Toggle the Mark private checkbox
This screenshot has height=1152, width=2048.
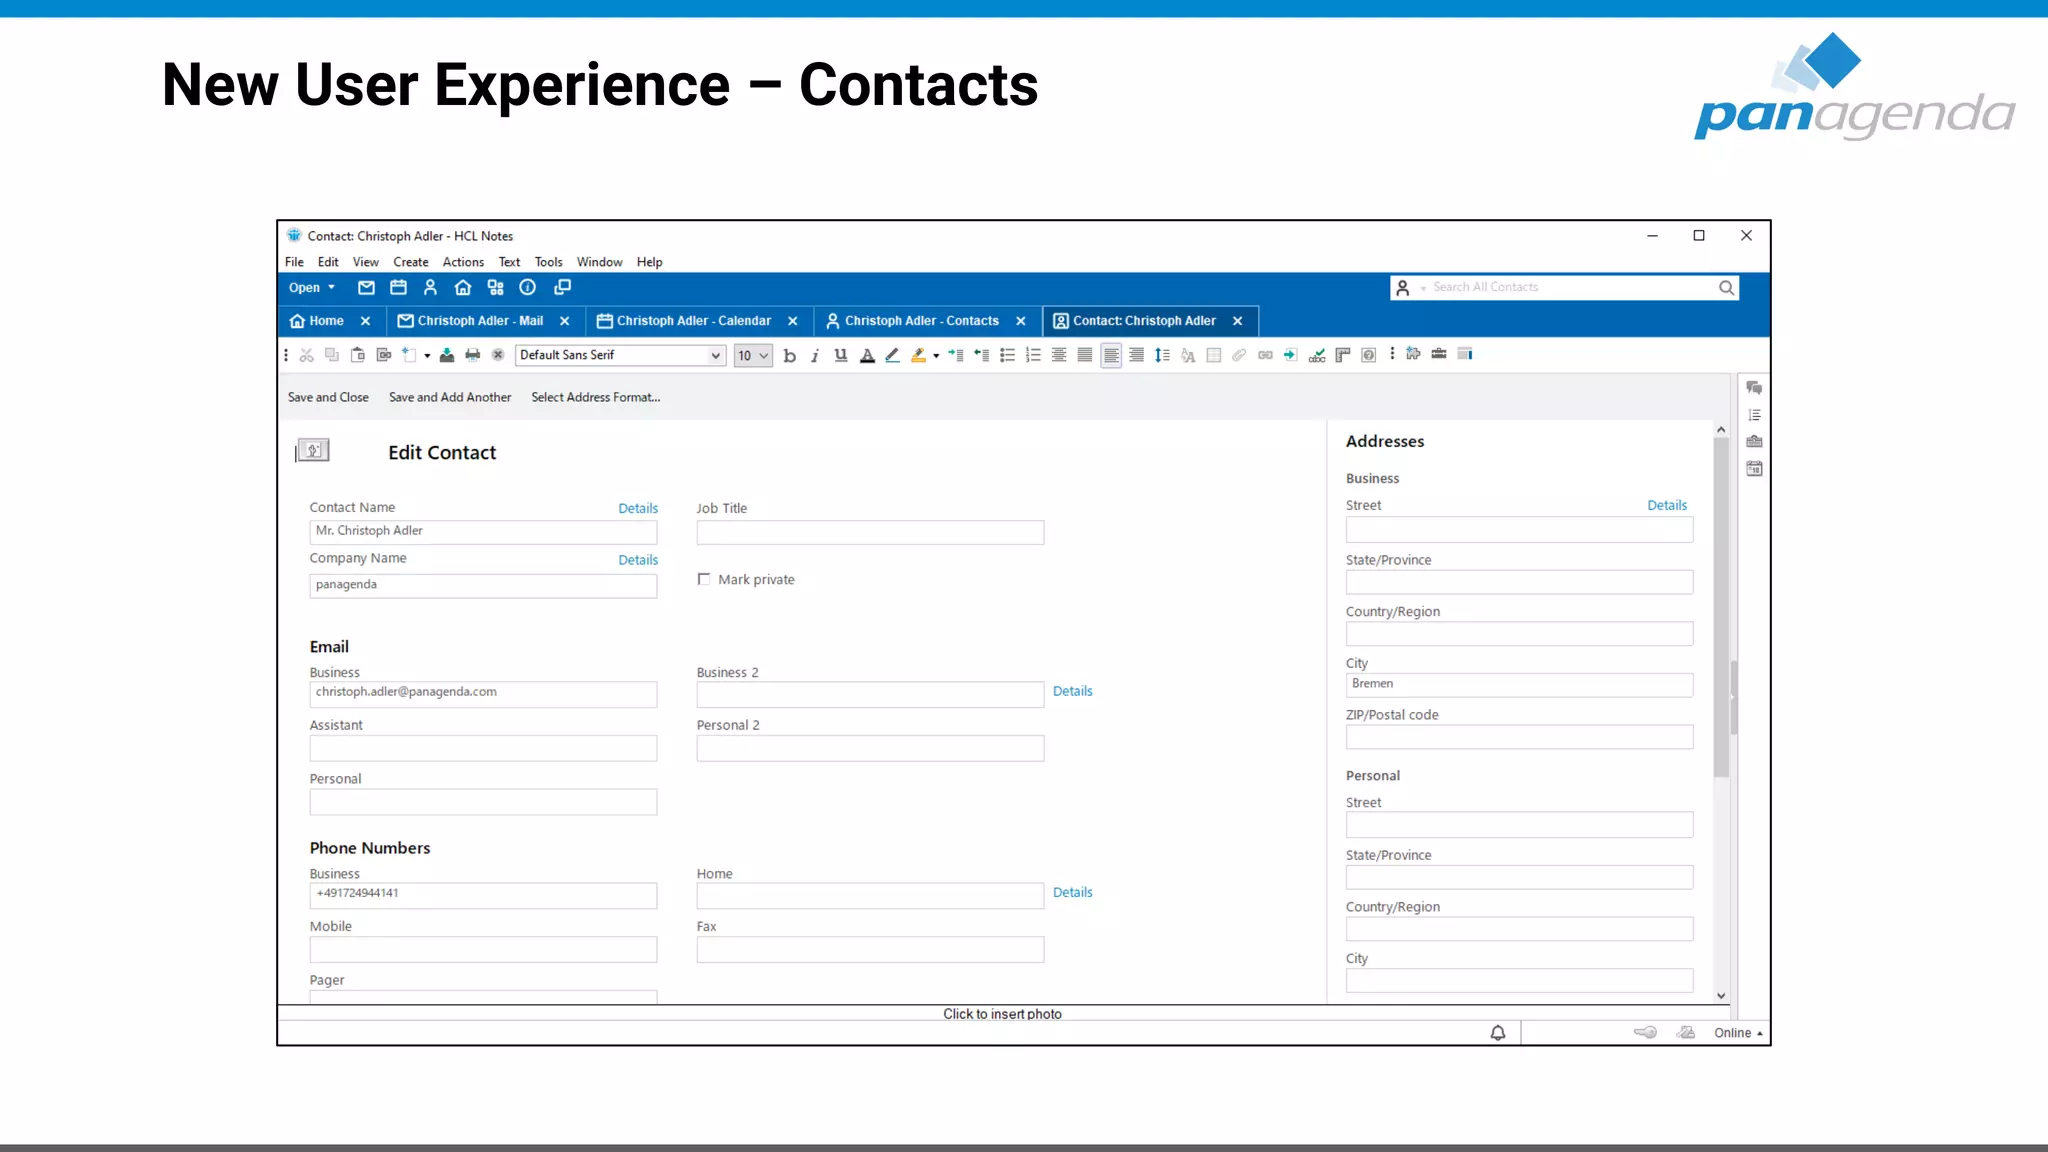click(x=704, y=579)
